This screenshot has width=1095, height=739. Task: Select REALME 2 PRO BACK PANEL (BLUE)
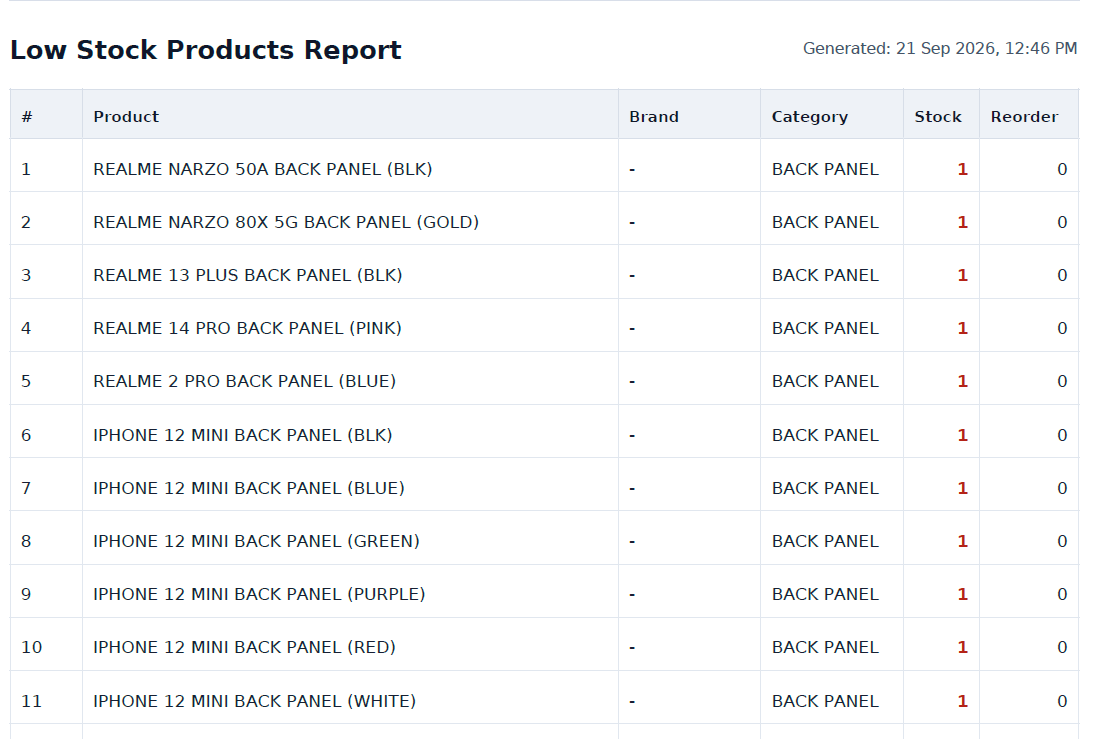pyautogui.click(x=244, y=381)
